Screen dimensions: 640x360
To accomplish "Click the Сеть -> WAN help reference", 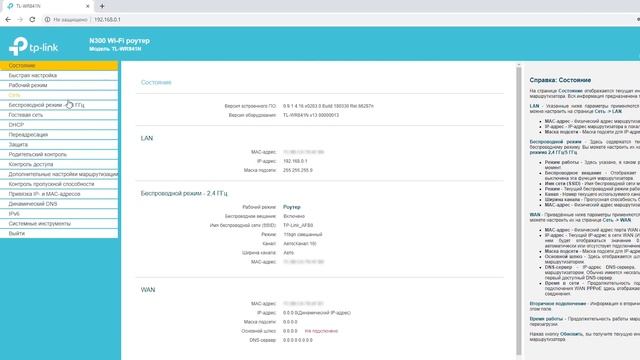I will click(617, 220).
